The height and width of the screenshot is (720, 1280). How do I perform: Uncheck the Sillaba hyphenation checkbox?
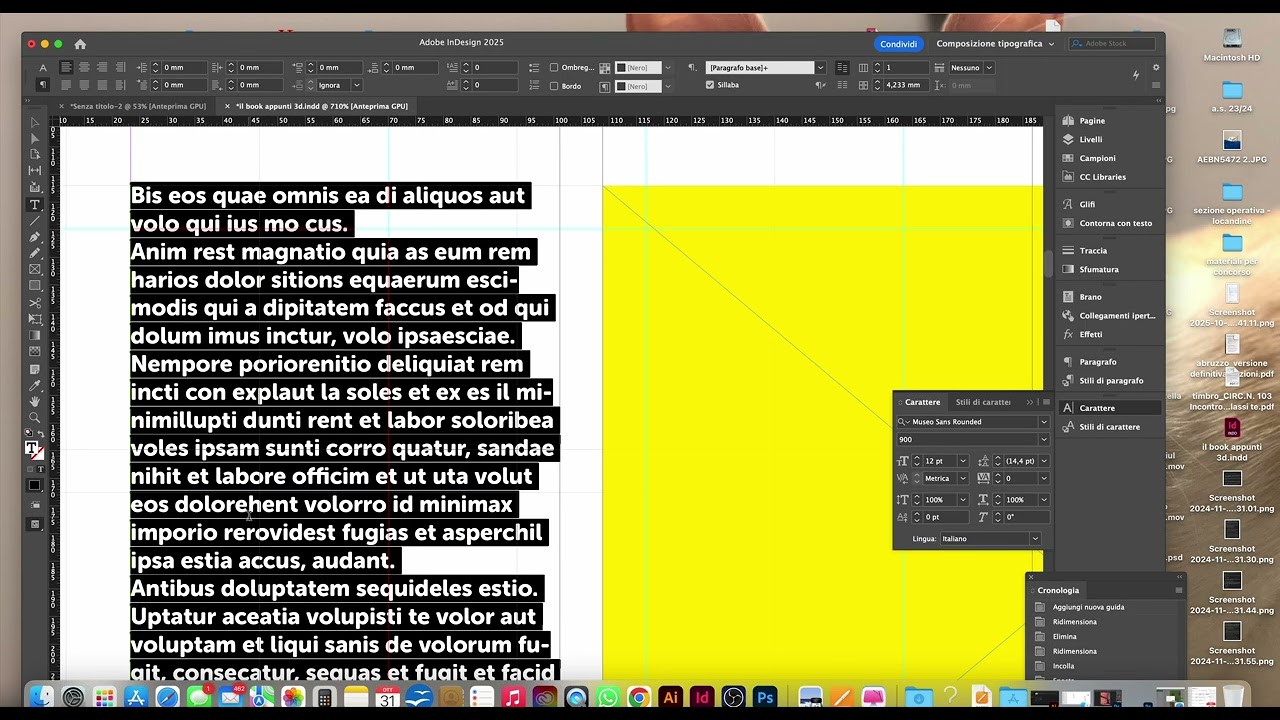[710, 85]
